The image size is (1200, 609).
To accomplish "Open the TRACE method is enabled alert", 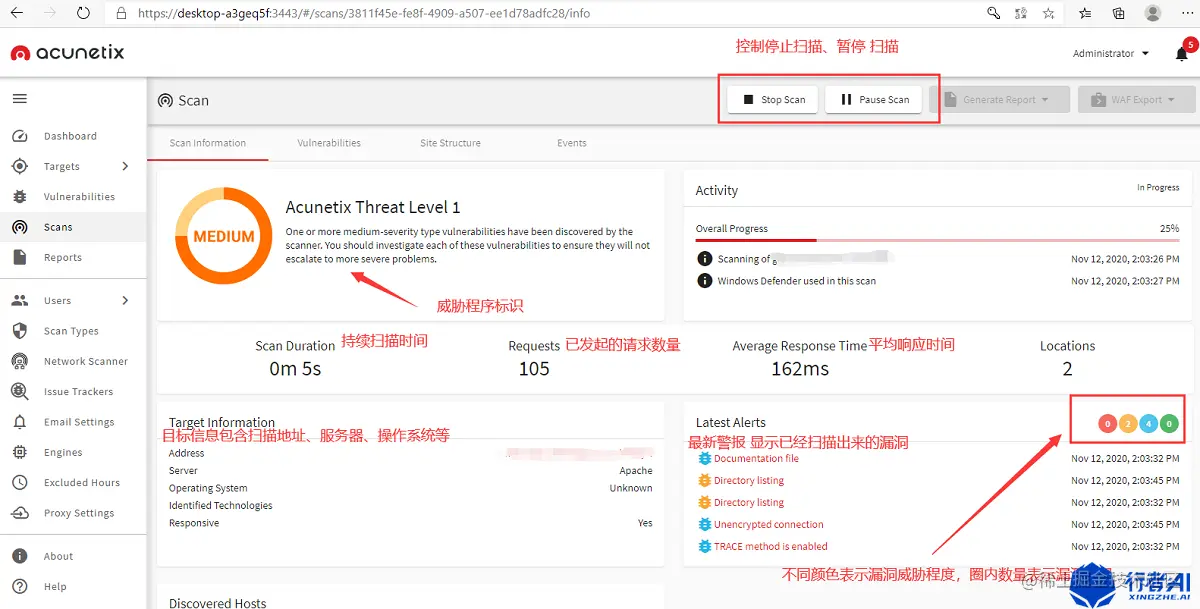I will click(x=771, y=547).
